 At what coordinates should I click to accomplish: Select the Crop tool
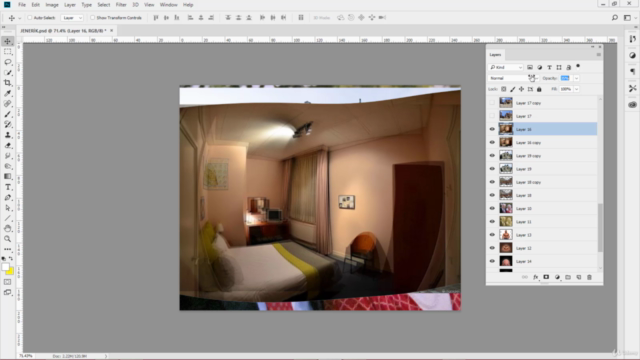[8, 83]
